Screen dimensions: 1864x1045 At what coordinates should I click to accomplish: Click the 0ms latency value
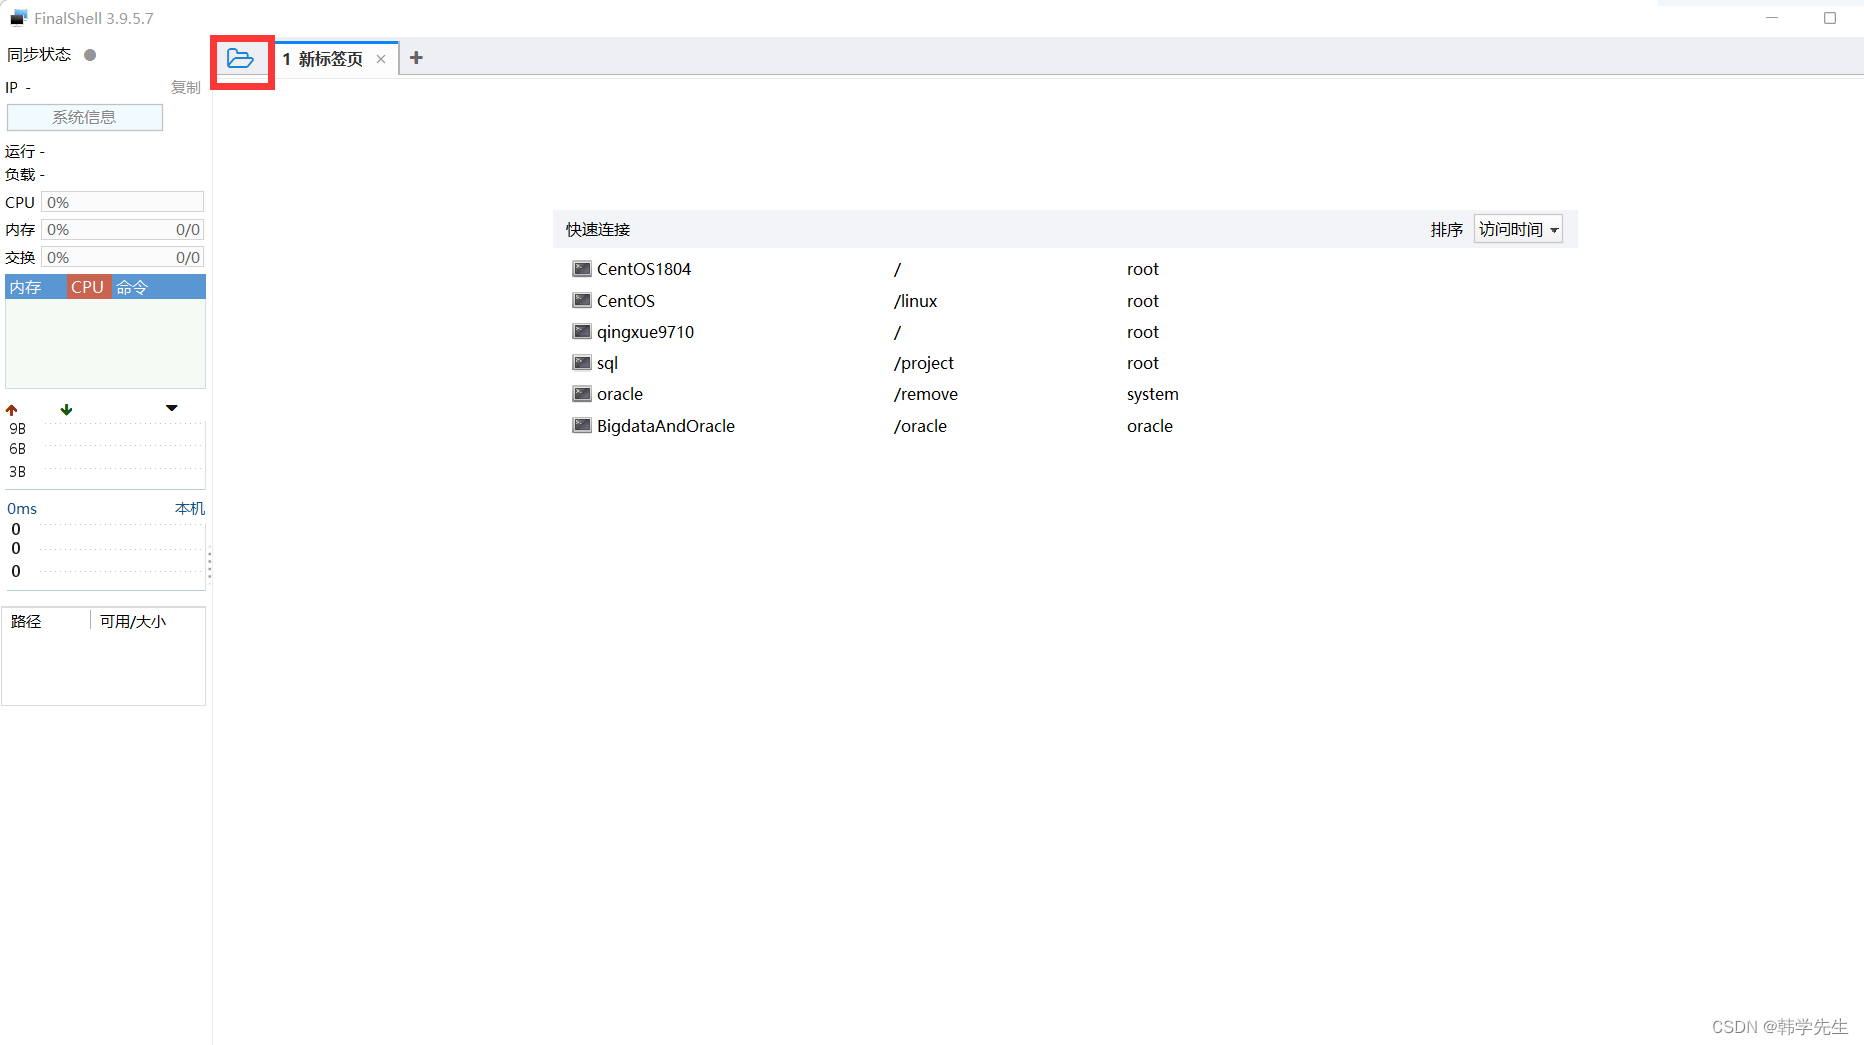coord(22,508)
